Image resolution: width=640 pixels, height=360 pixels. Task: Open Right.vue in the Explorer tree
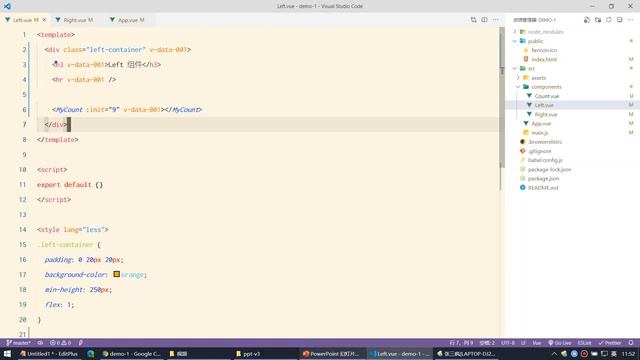point(546,114)
